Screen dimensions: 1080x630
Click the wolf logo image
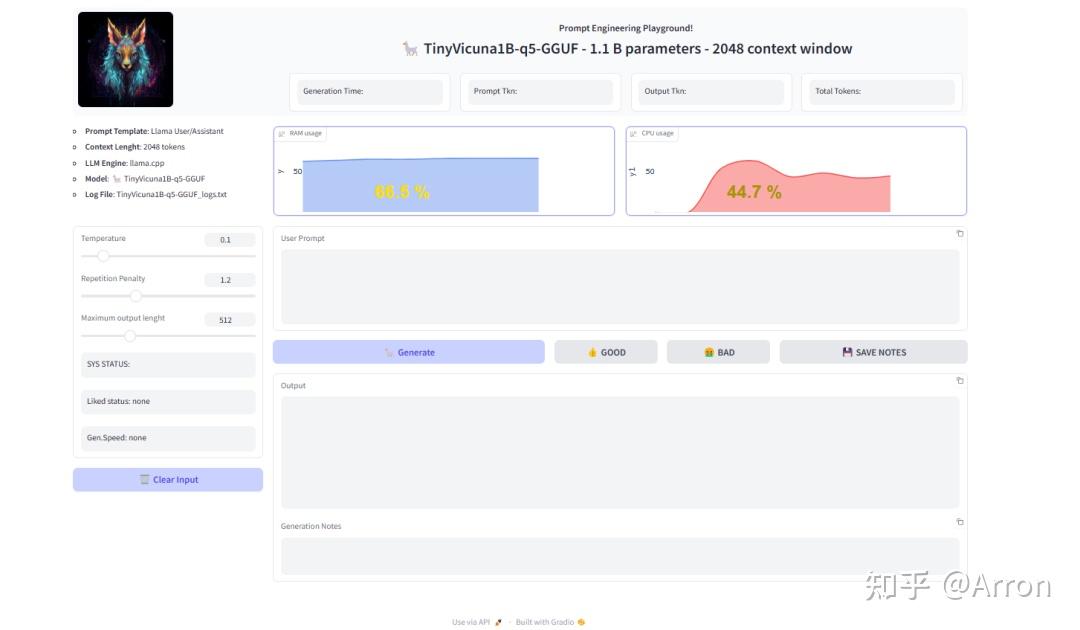pos(126,59)
